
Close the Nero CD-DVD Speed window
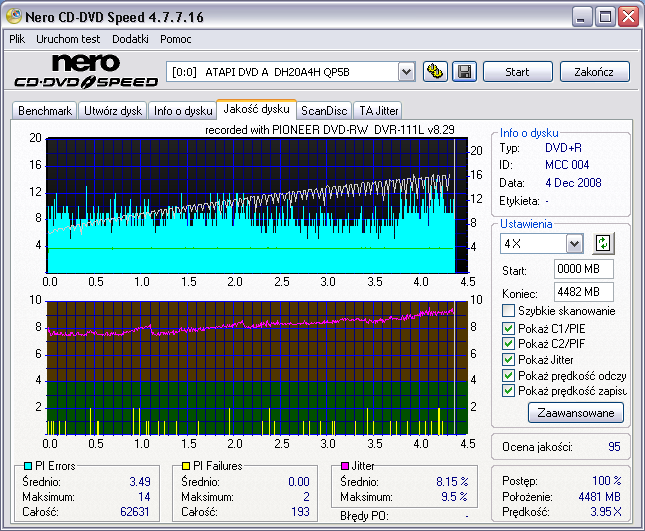629,17
